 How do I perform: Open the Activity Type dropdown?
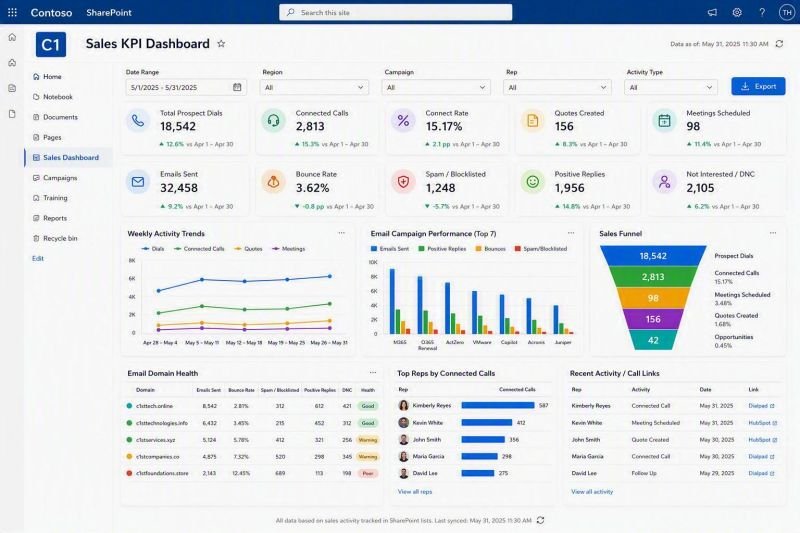coord(670,87)
